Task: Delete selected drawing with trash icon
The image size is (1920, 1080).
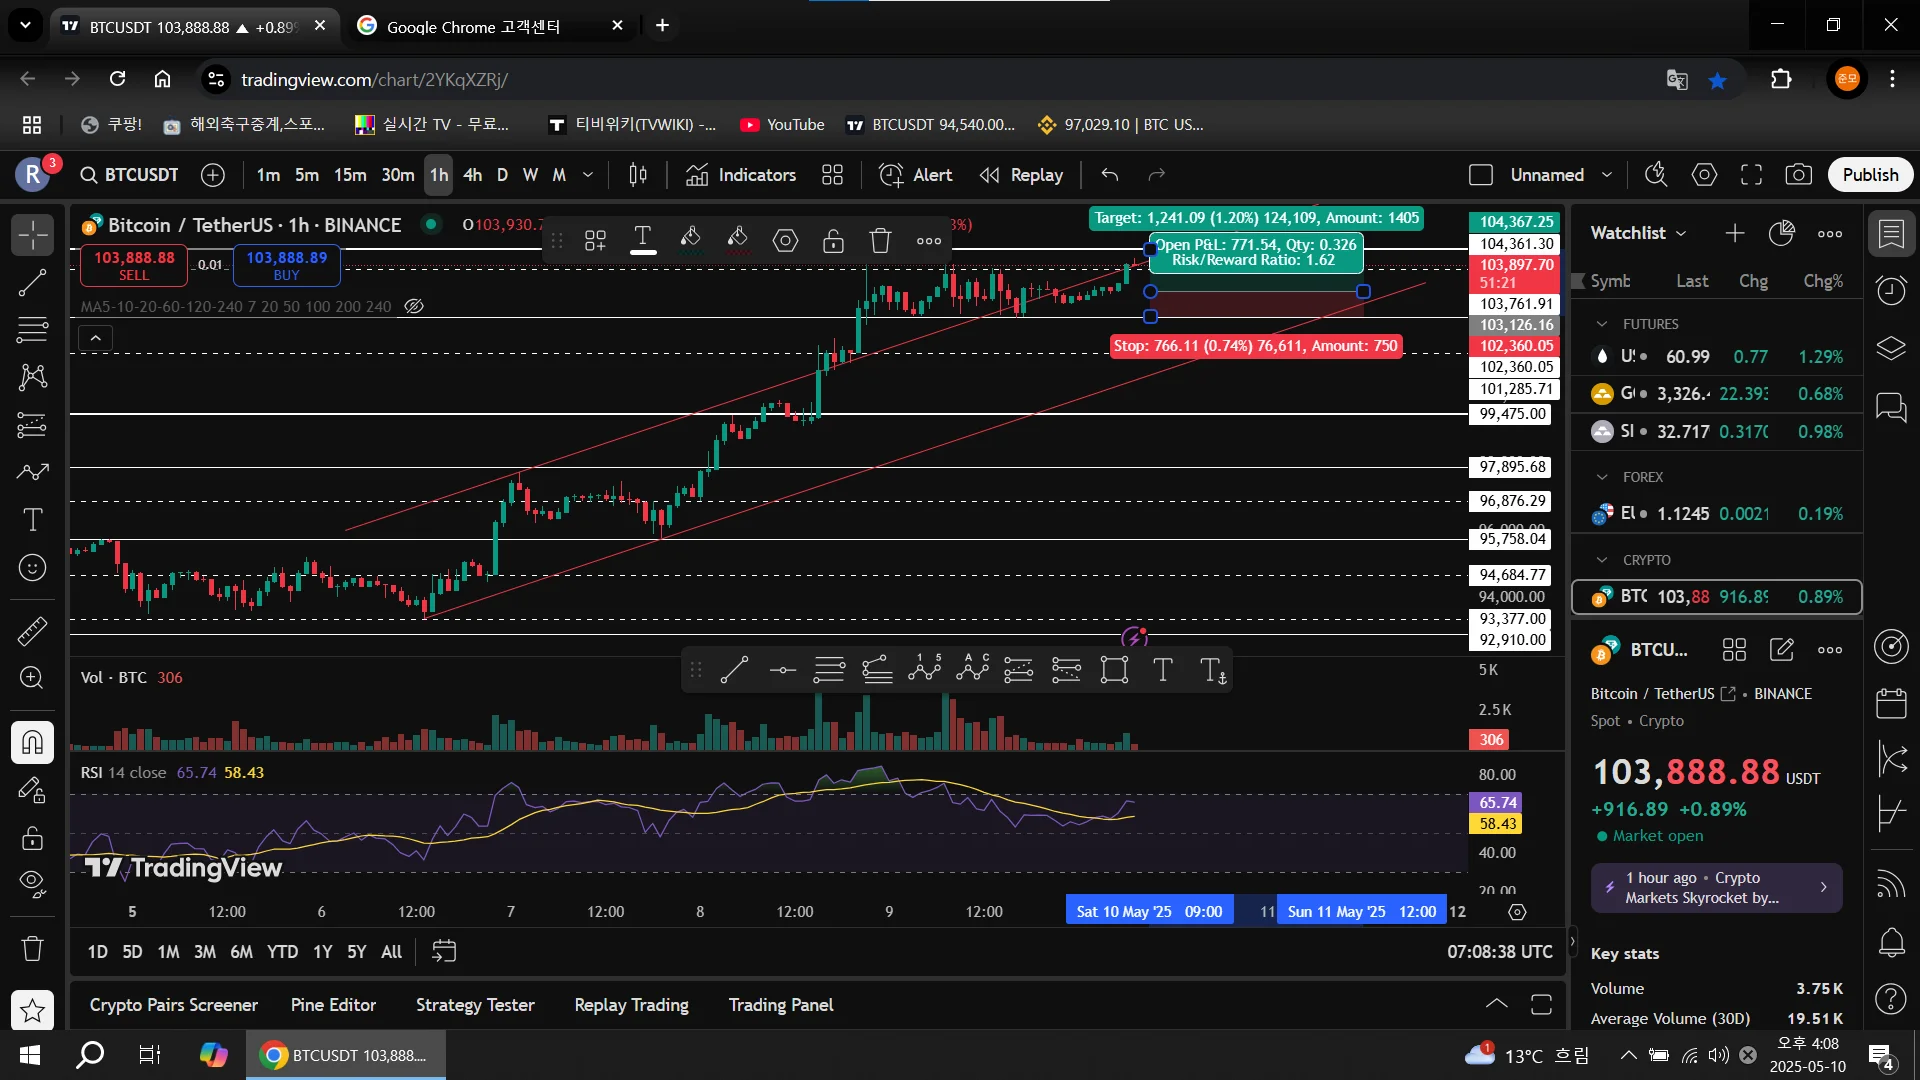Action: tap(880, 240)
